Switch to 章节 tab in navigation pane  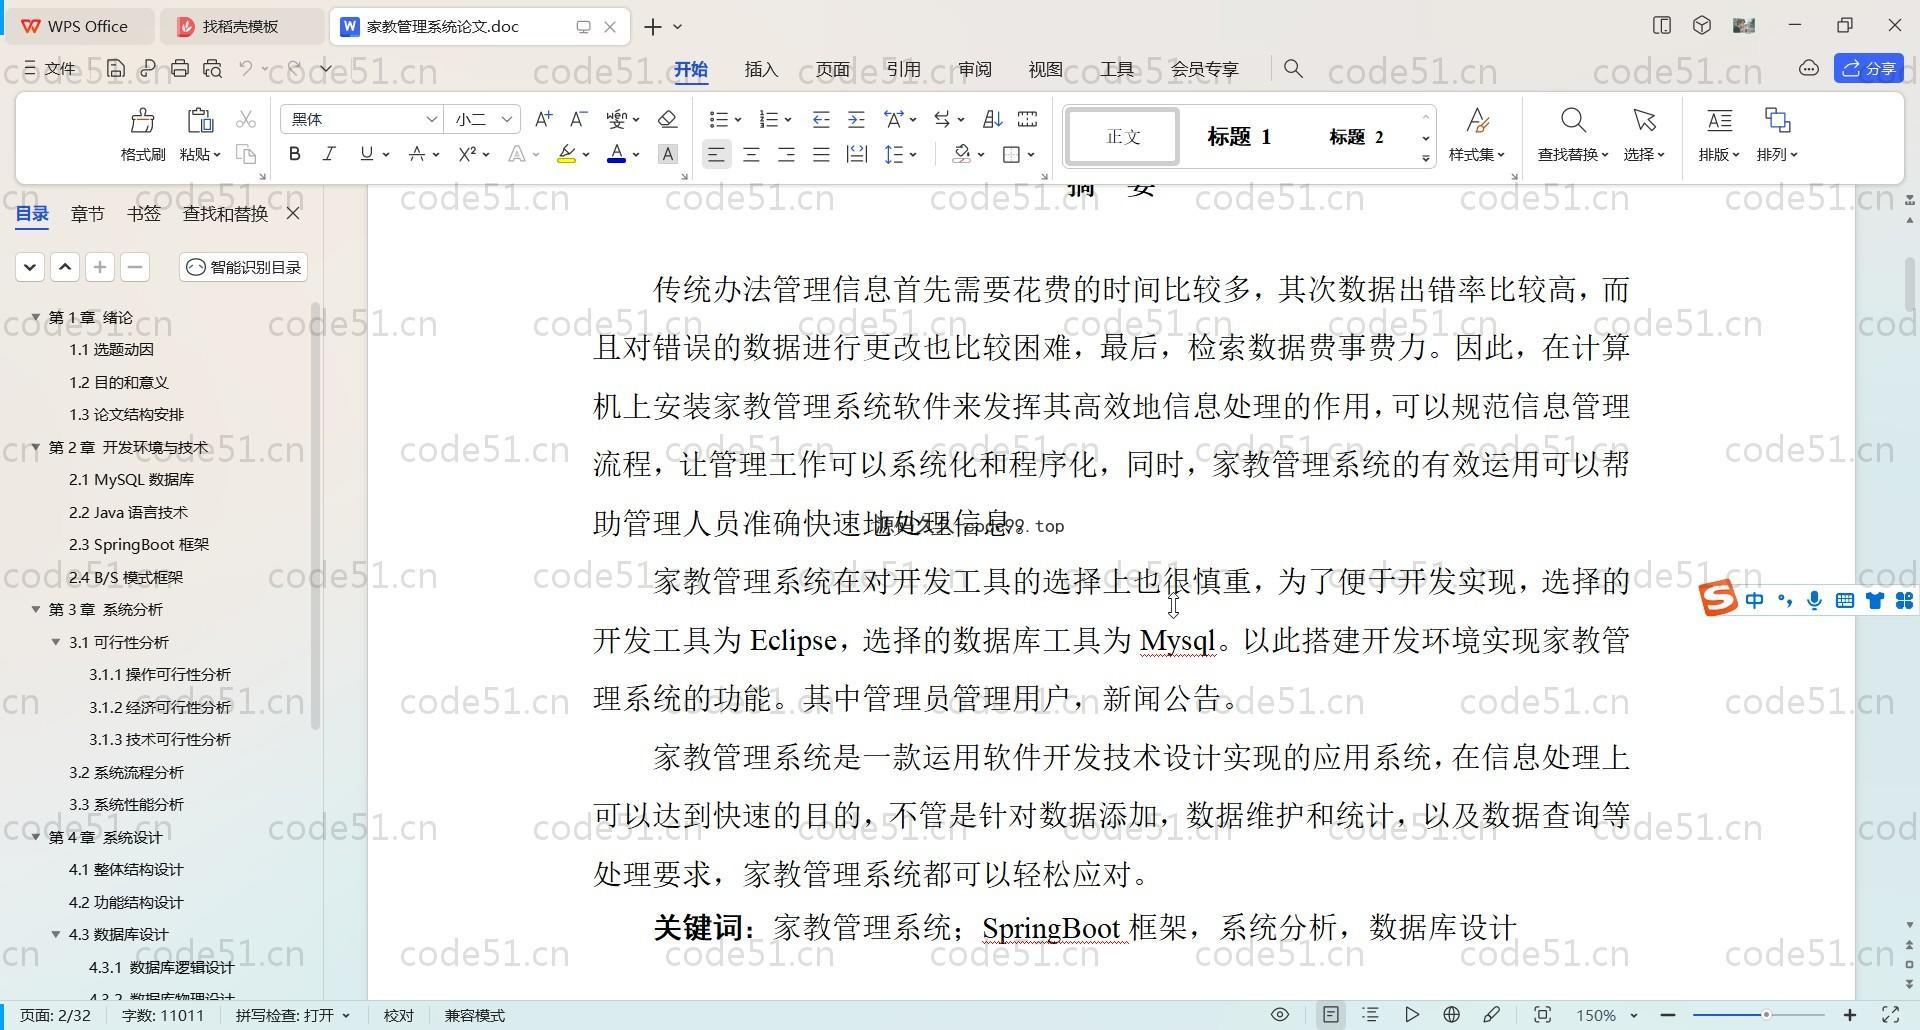(x=88, y=213)
